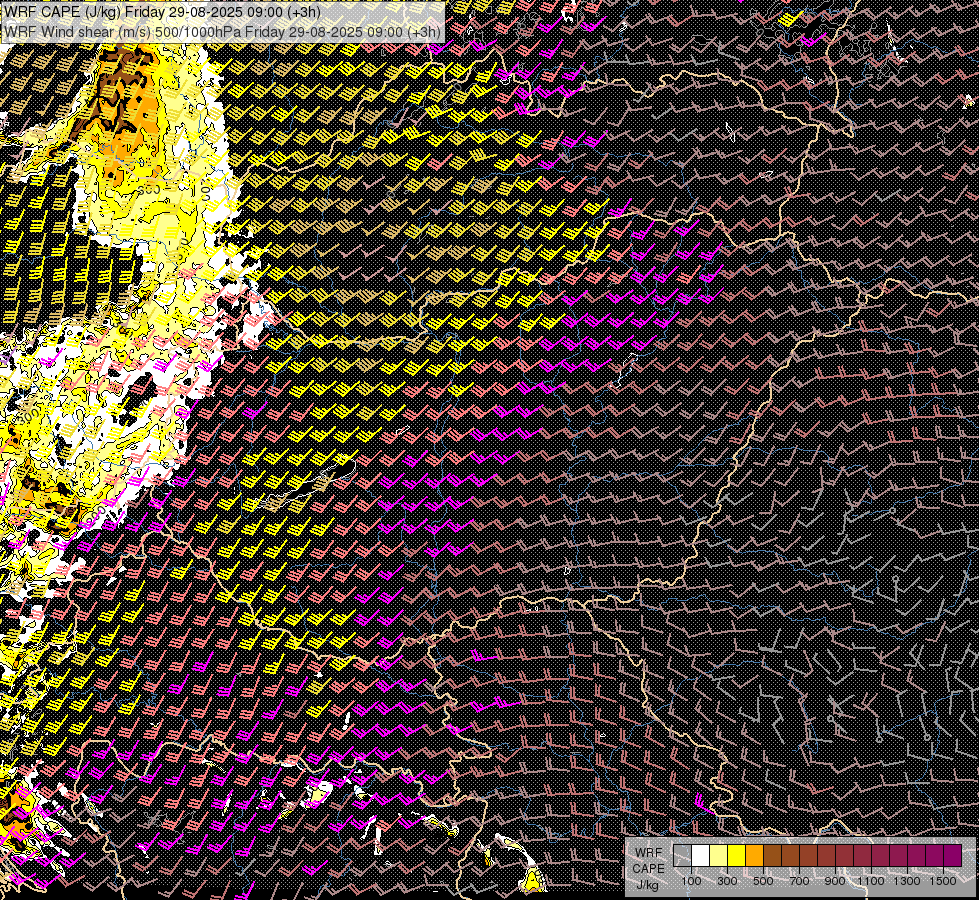
Task: Click the J/kg unit label in legend
Action: coord(648,885)
